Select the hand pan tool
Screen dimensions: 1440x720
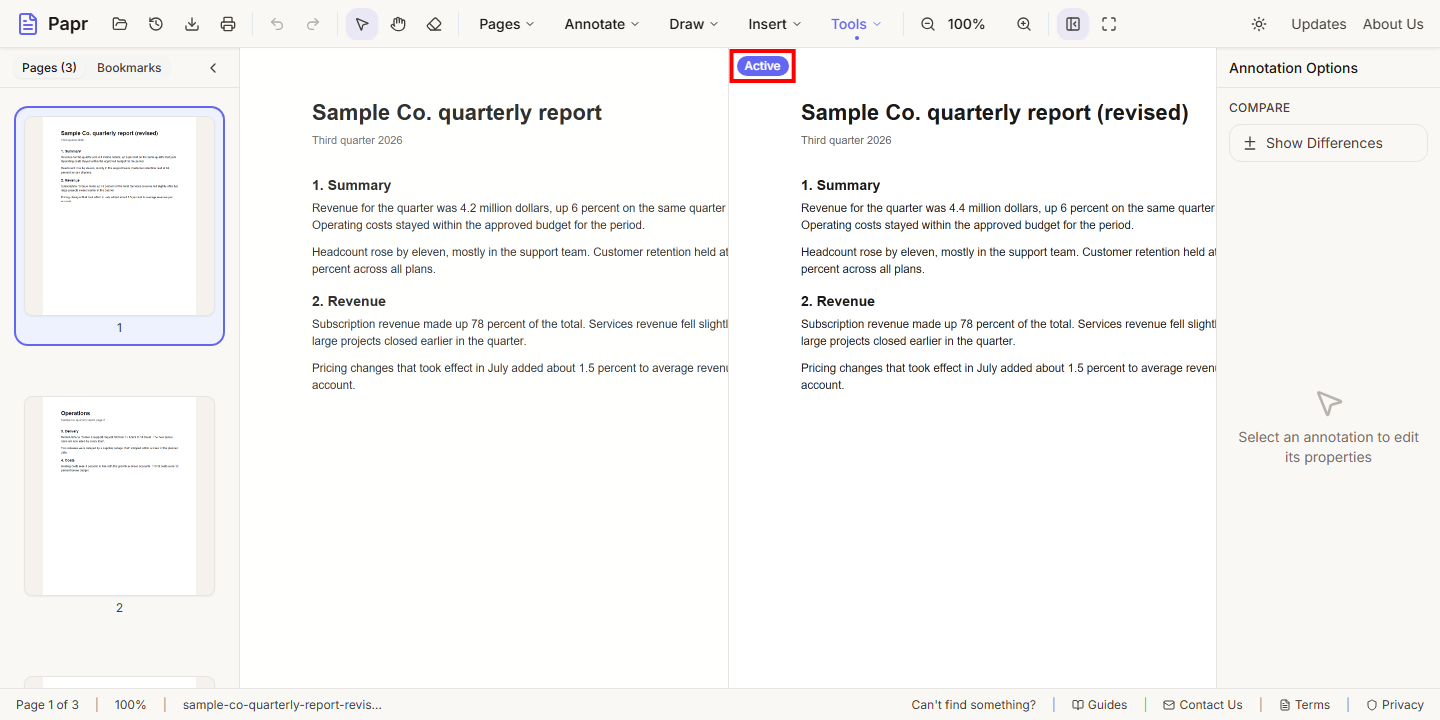(398, 24)
